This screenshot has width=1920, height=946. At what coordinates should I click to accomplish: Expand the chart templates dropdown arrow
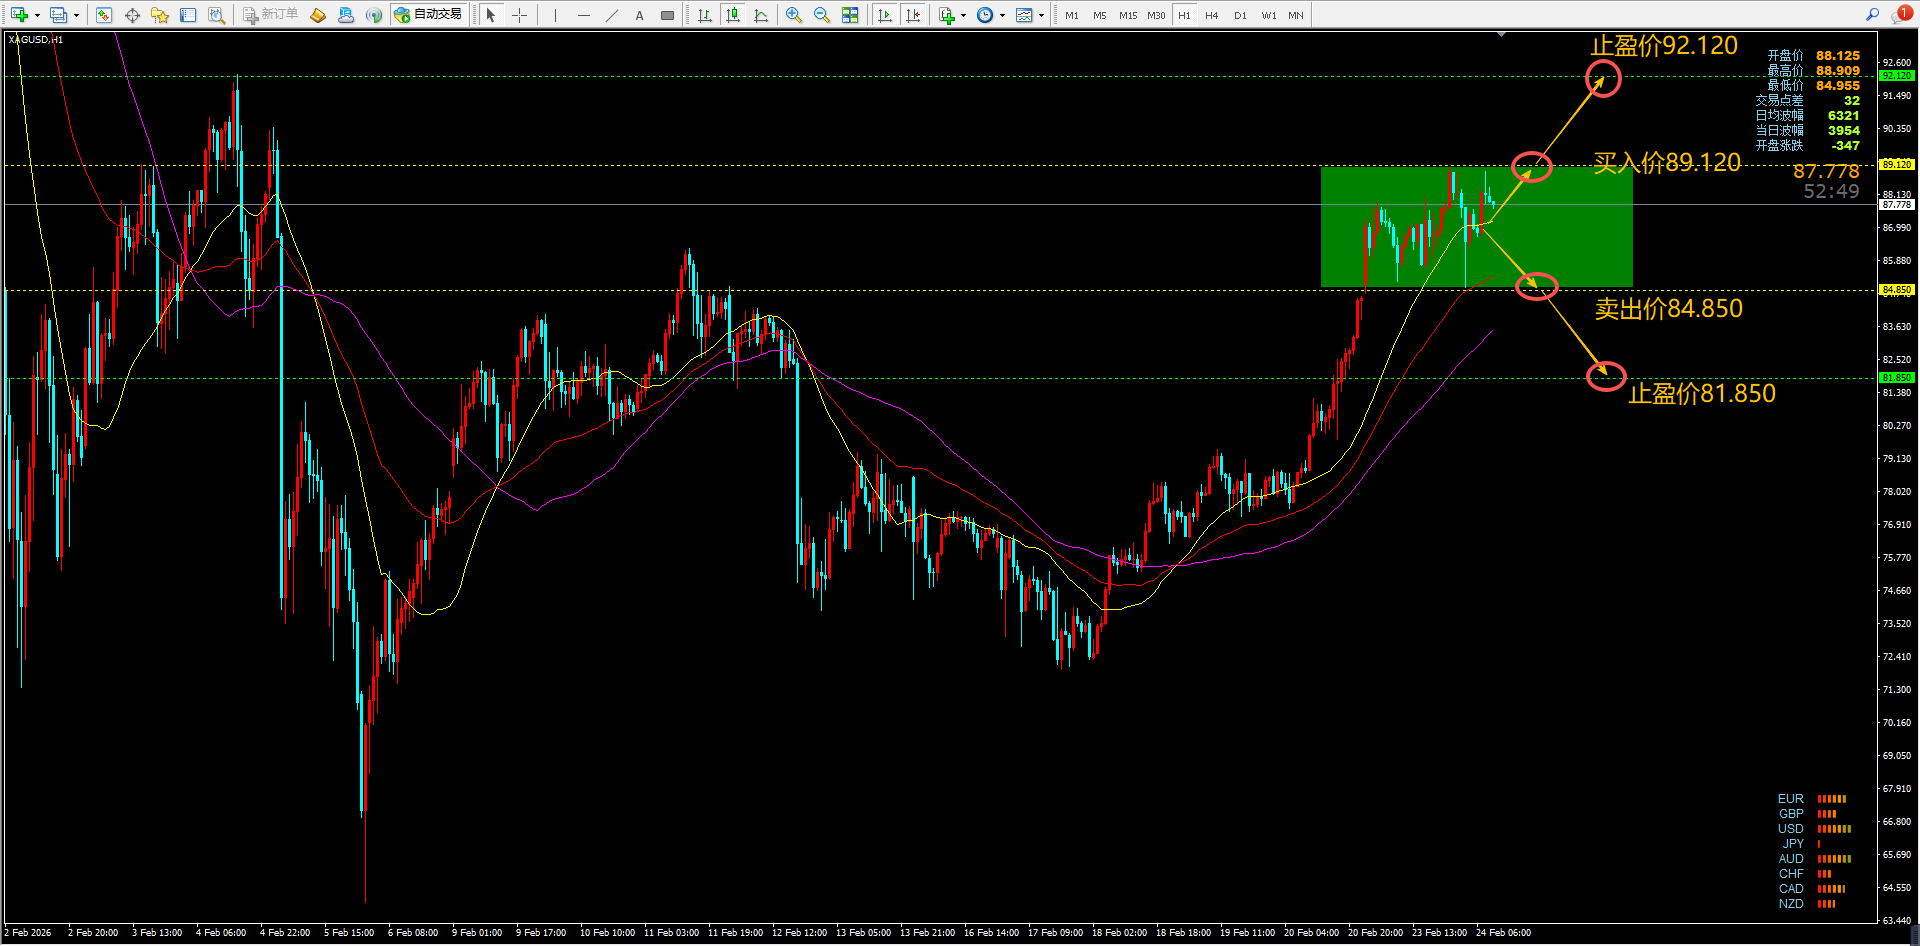(x=1041, y=15)
